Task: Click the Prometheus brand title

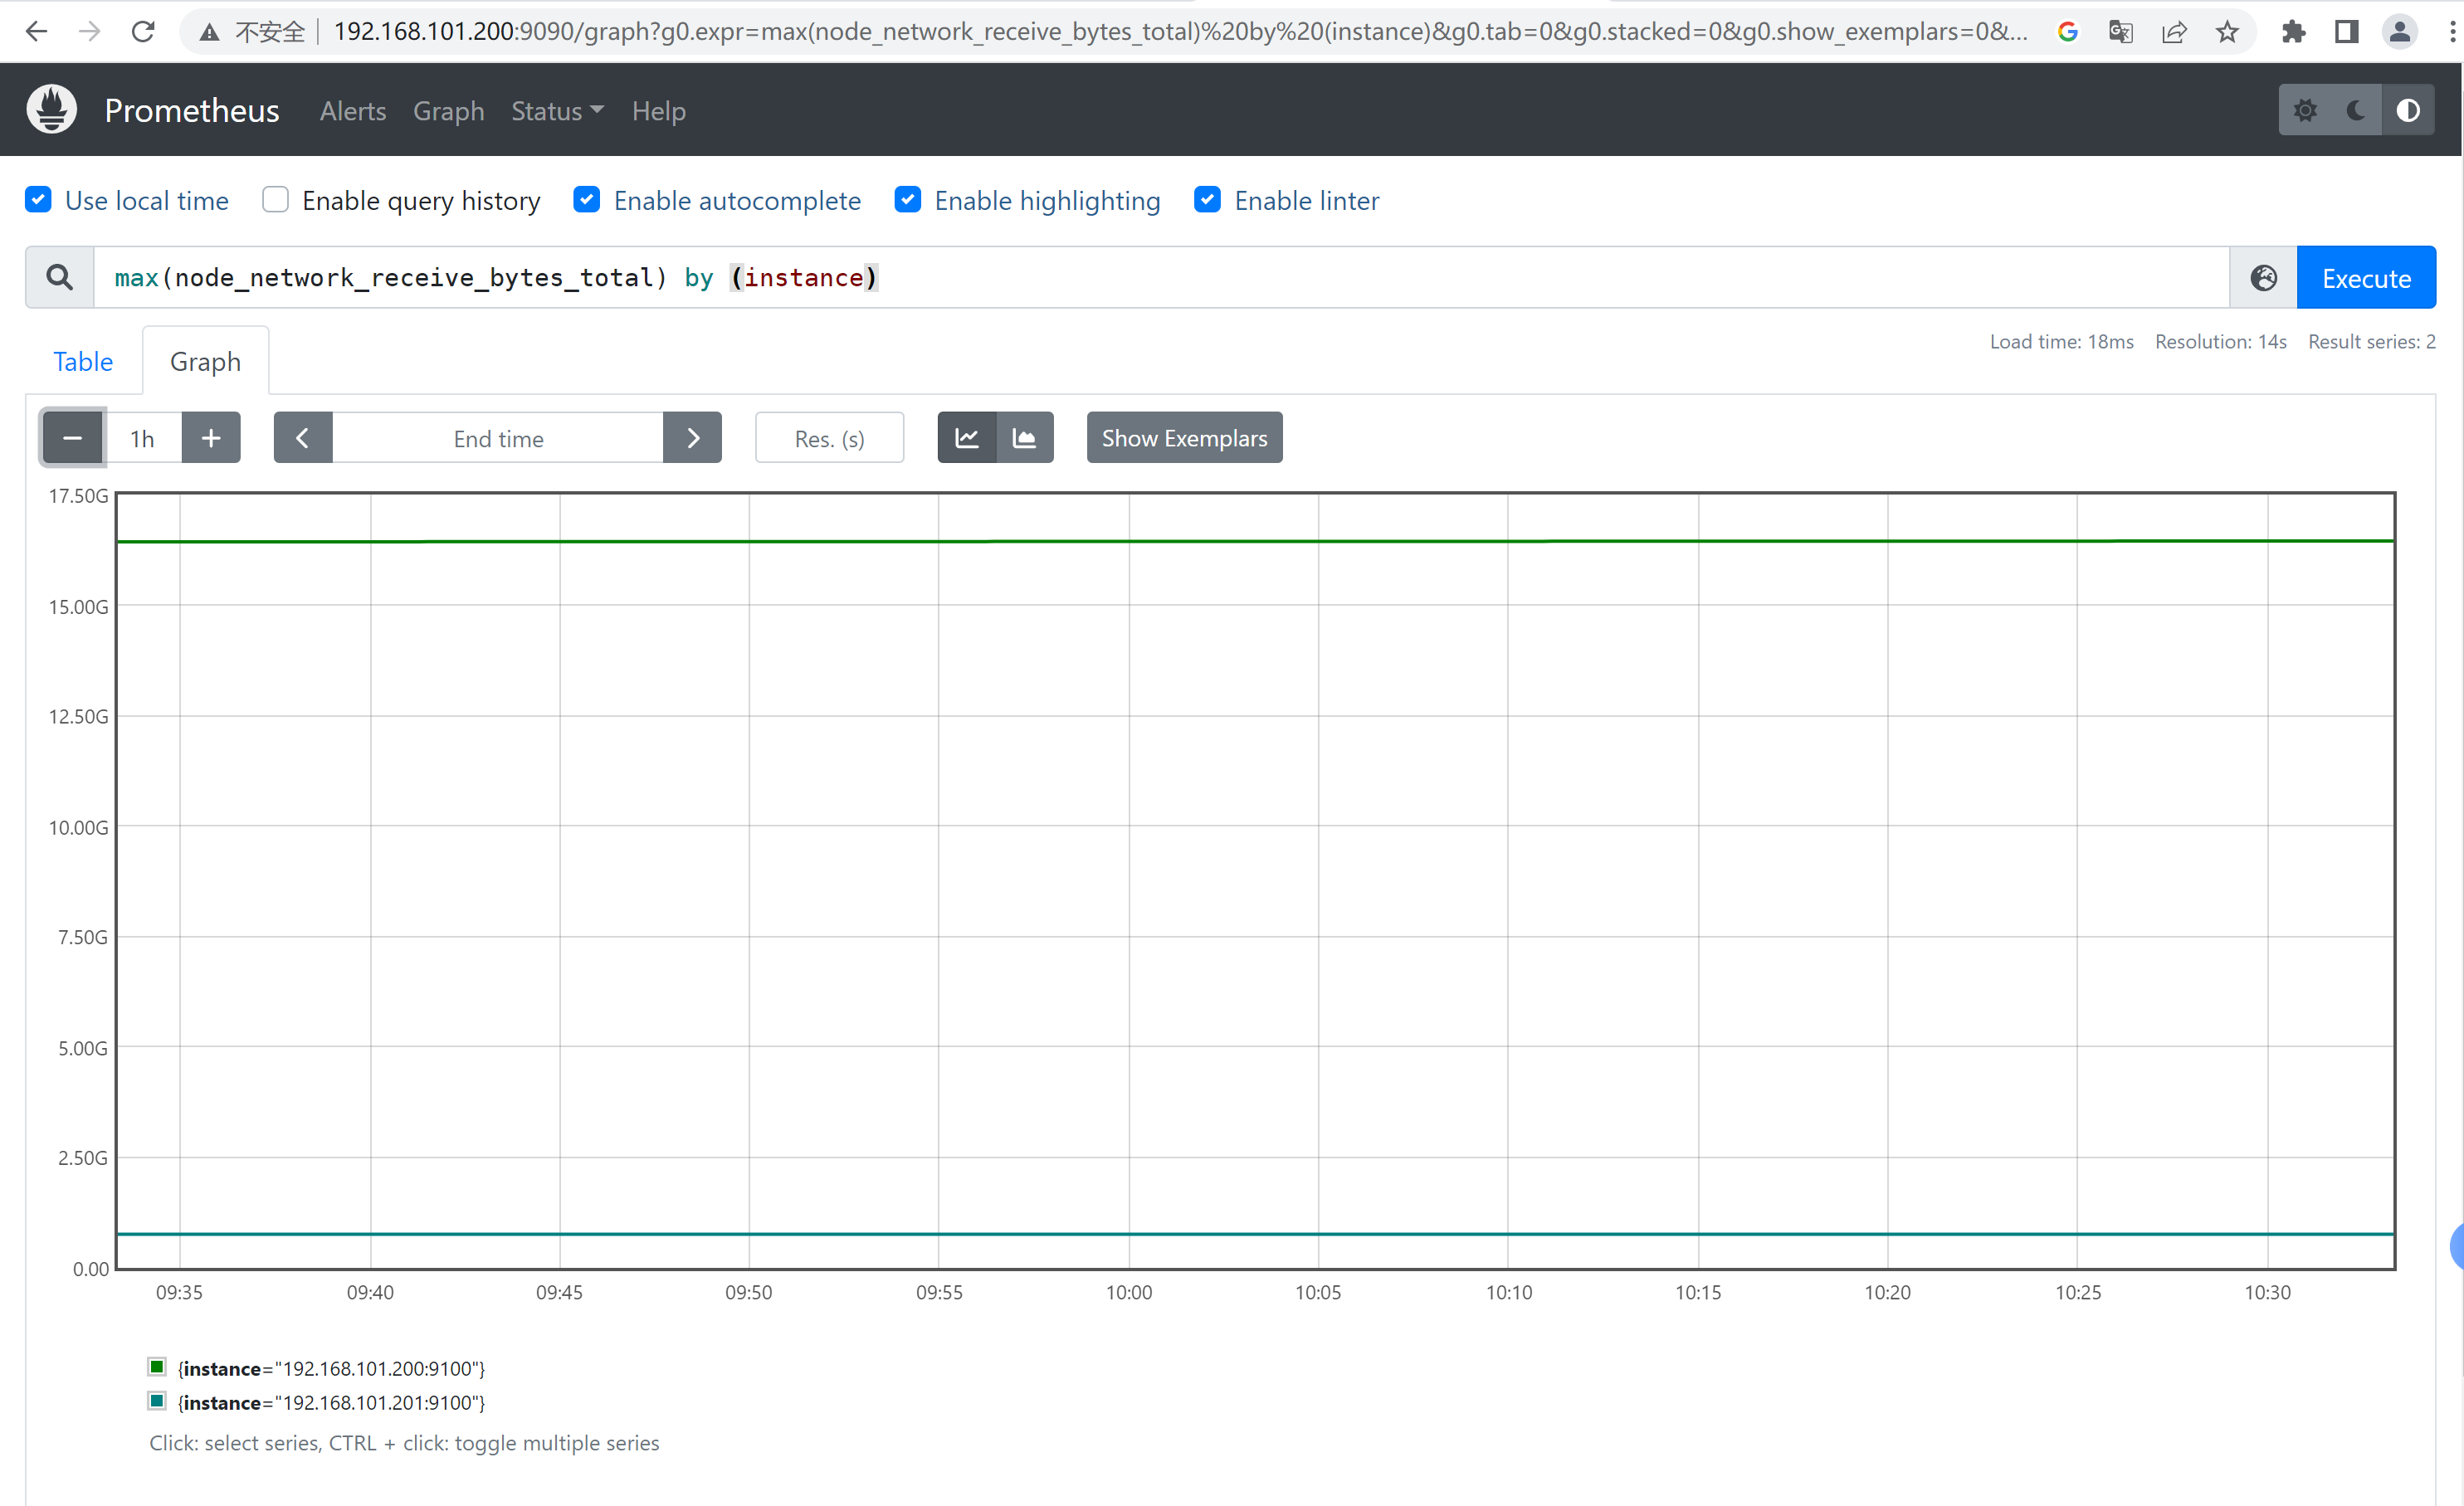Action: click(192, 111)
